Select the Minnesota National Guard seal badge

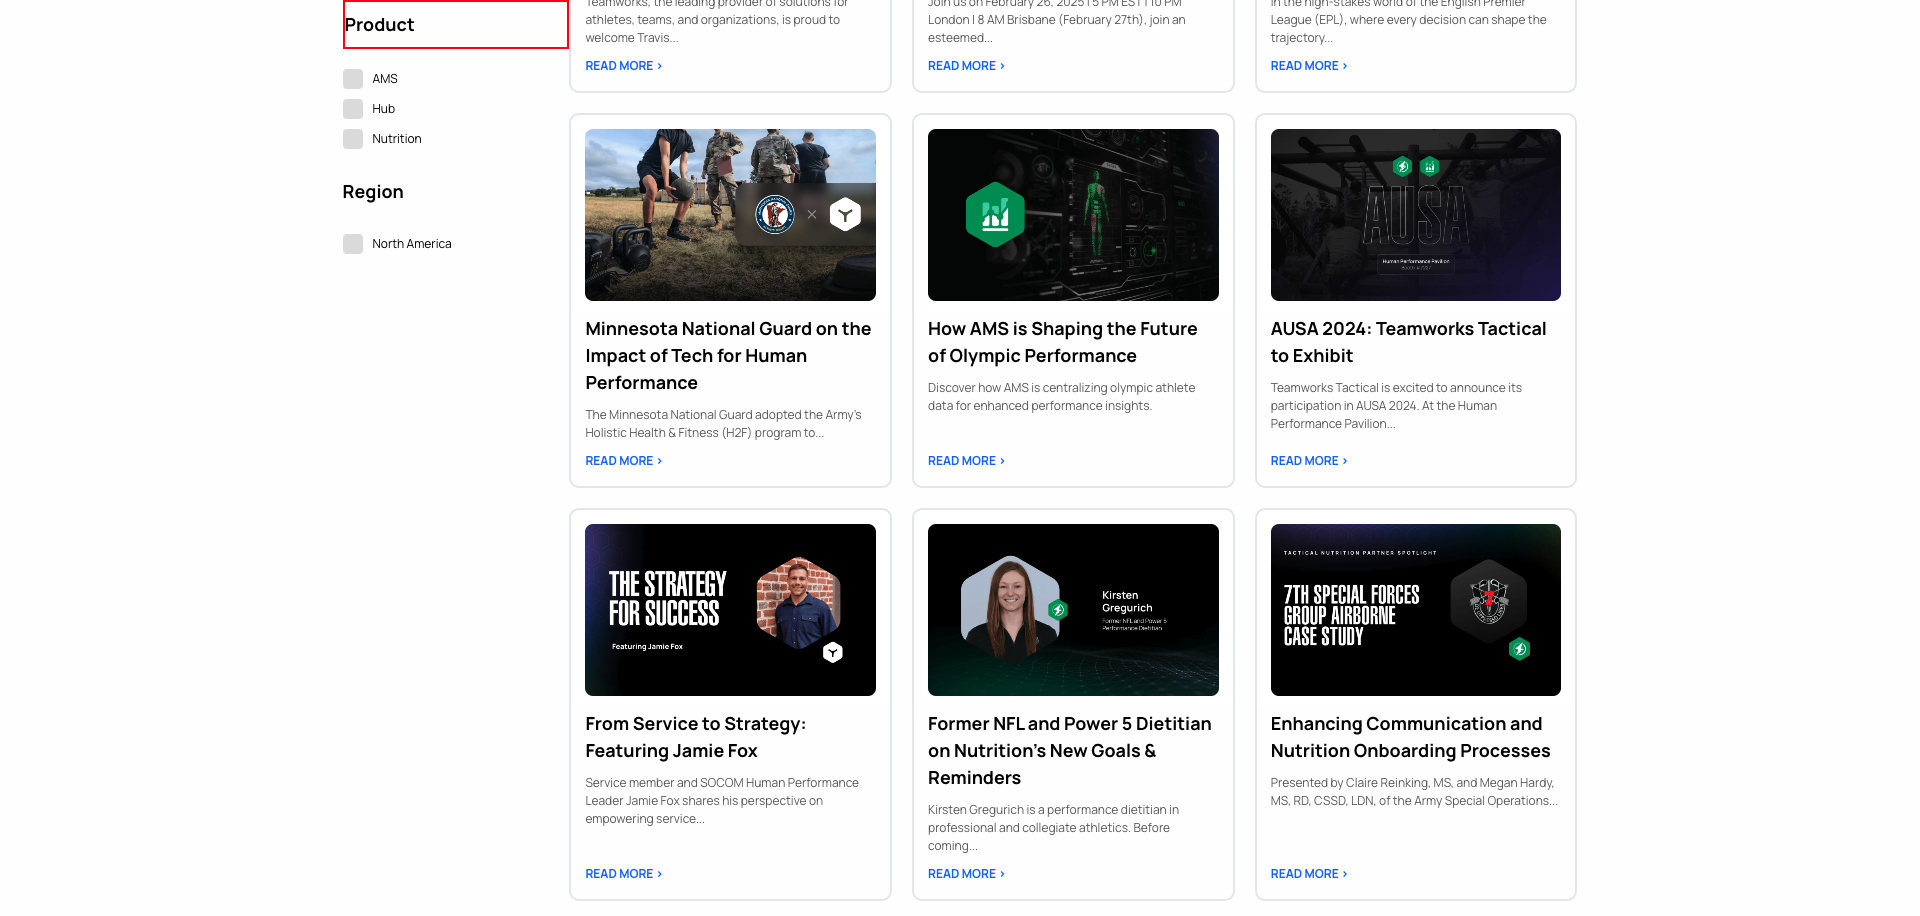[x=775, y=214]
